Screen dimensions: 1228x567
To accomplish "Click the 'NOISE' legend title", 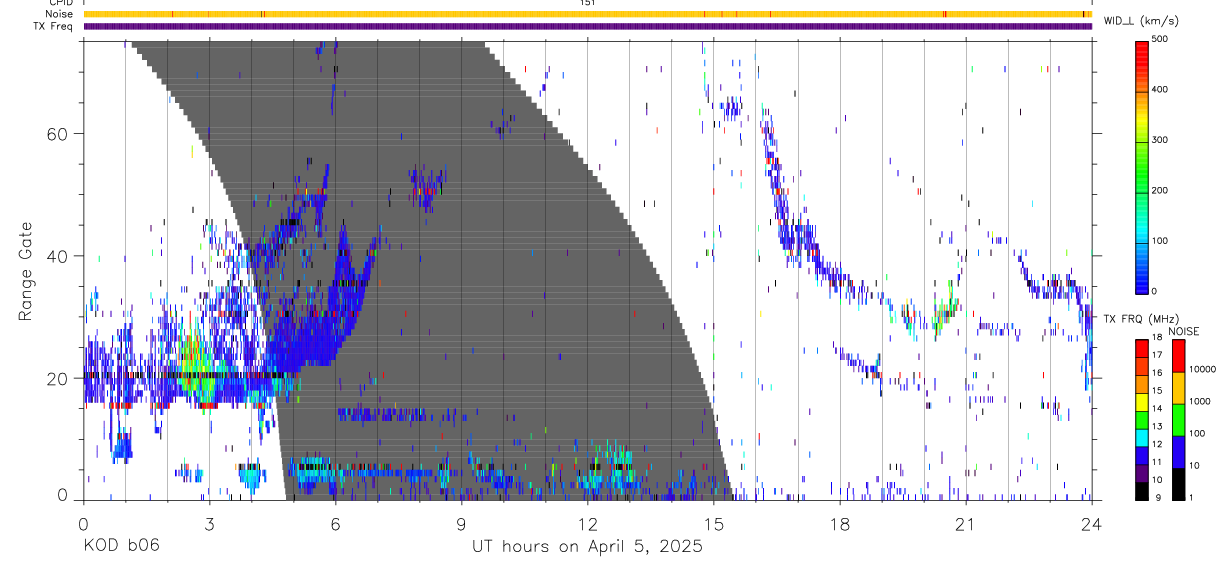I will point(1184,331).
